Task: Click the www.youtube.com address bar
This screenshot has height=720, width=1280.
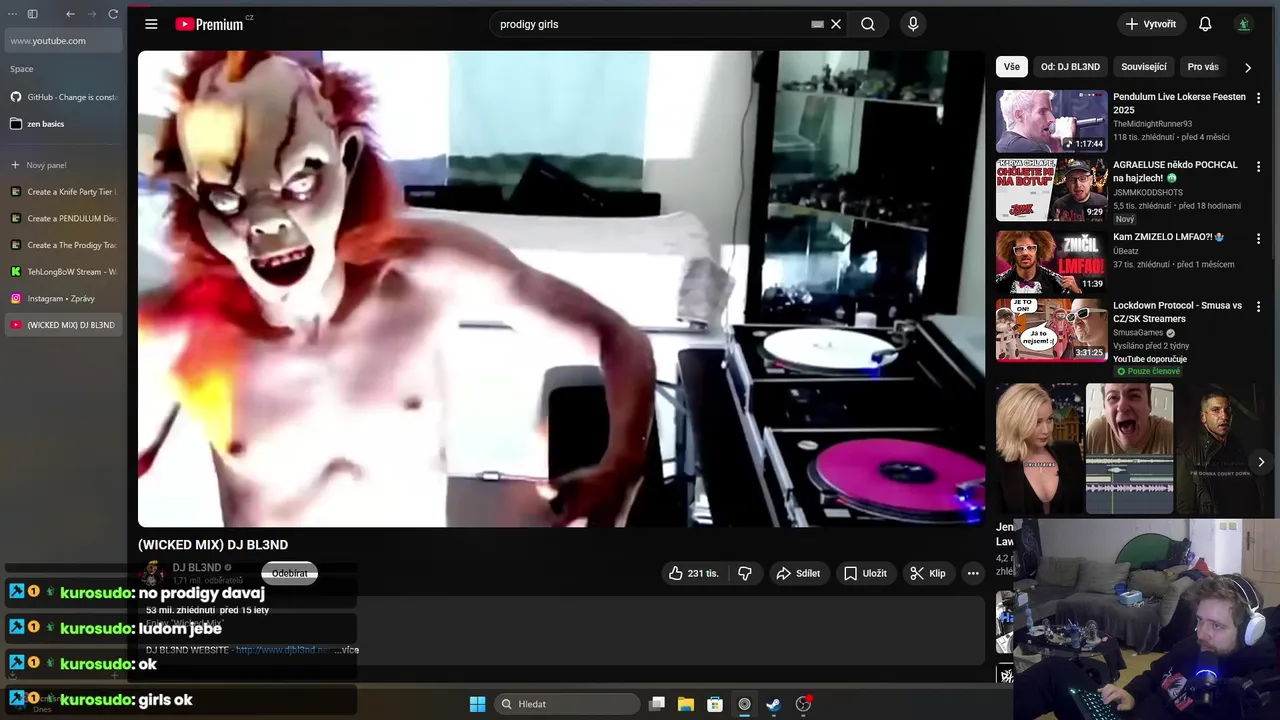Action: click(x=64, y=41)
